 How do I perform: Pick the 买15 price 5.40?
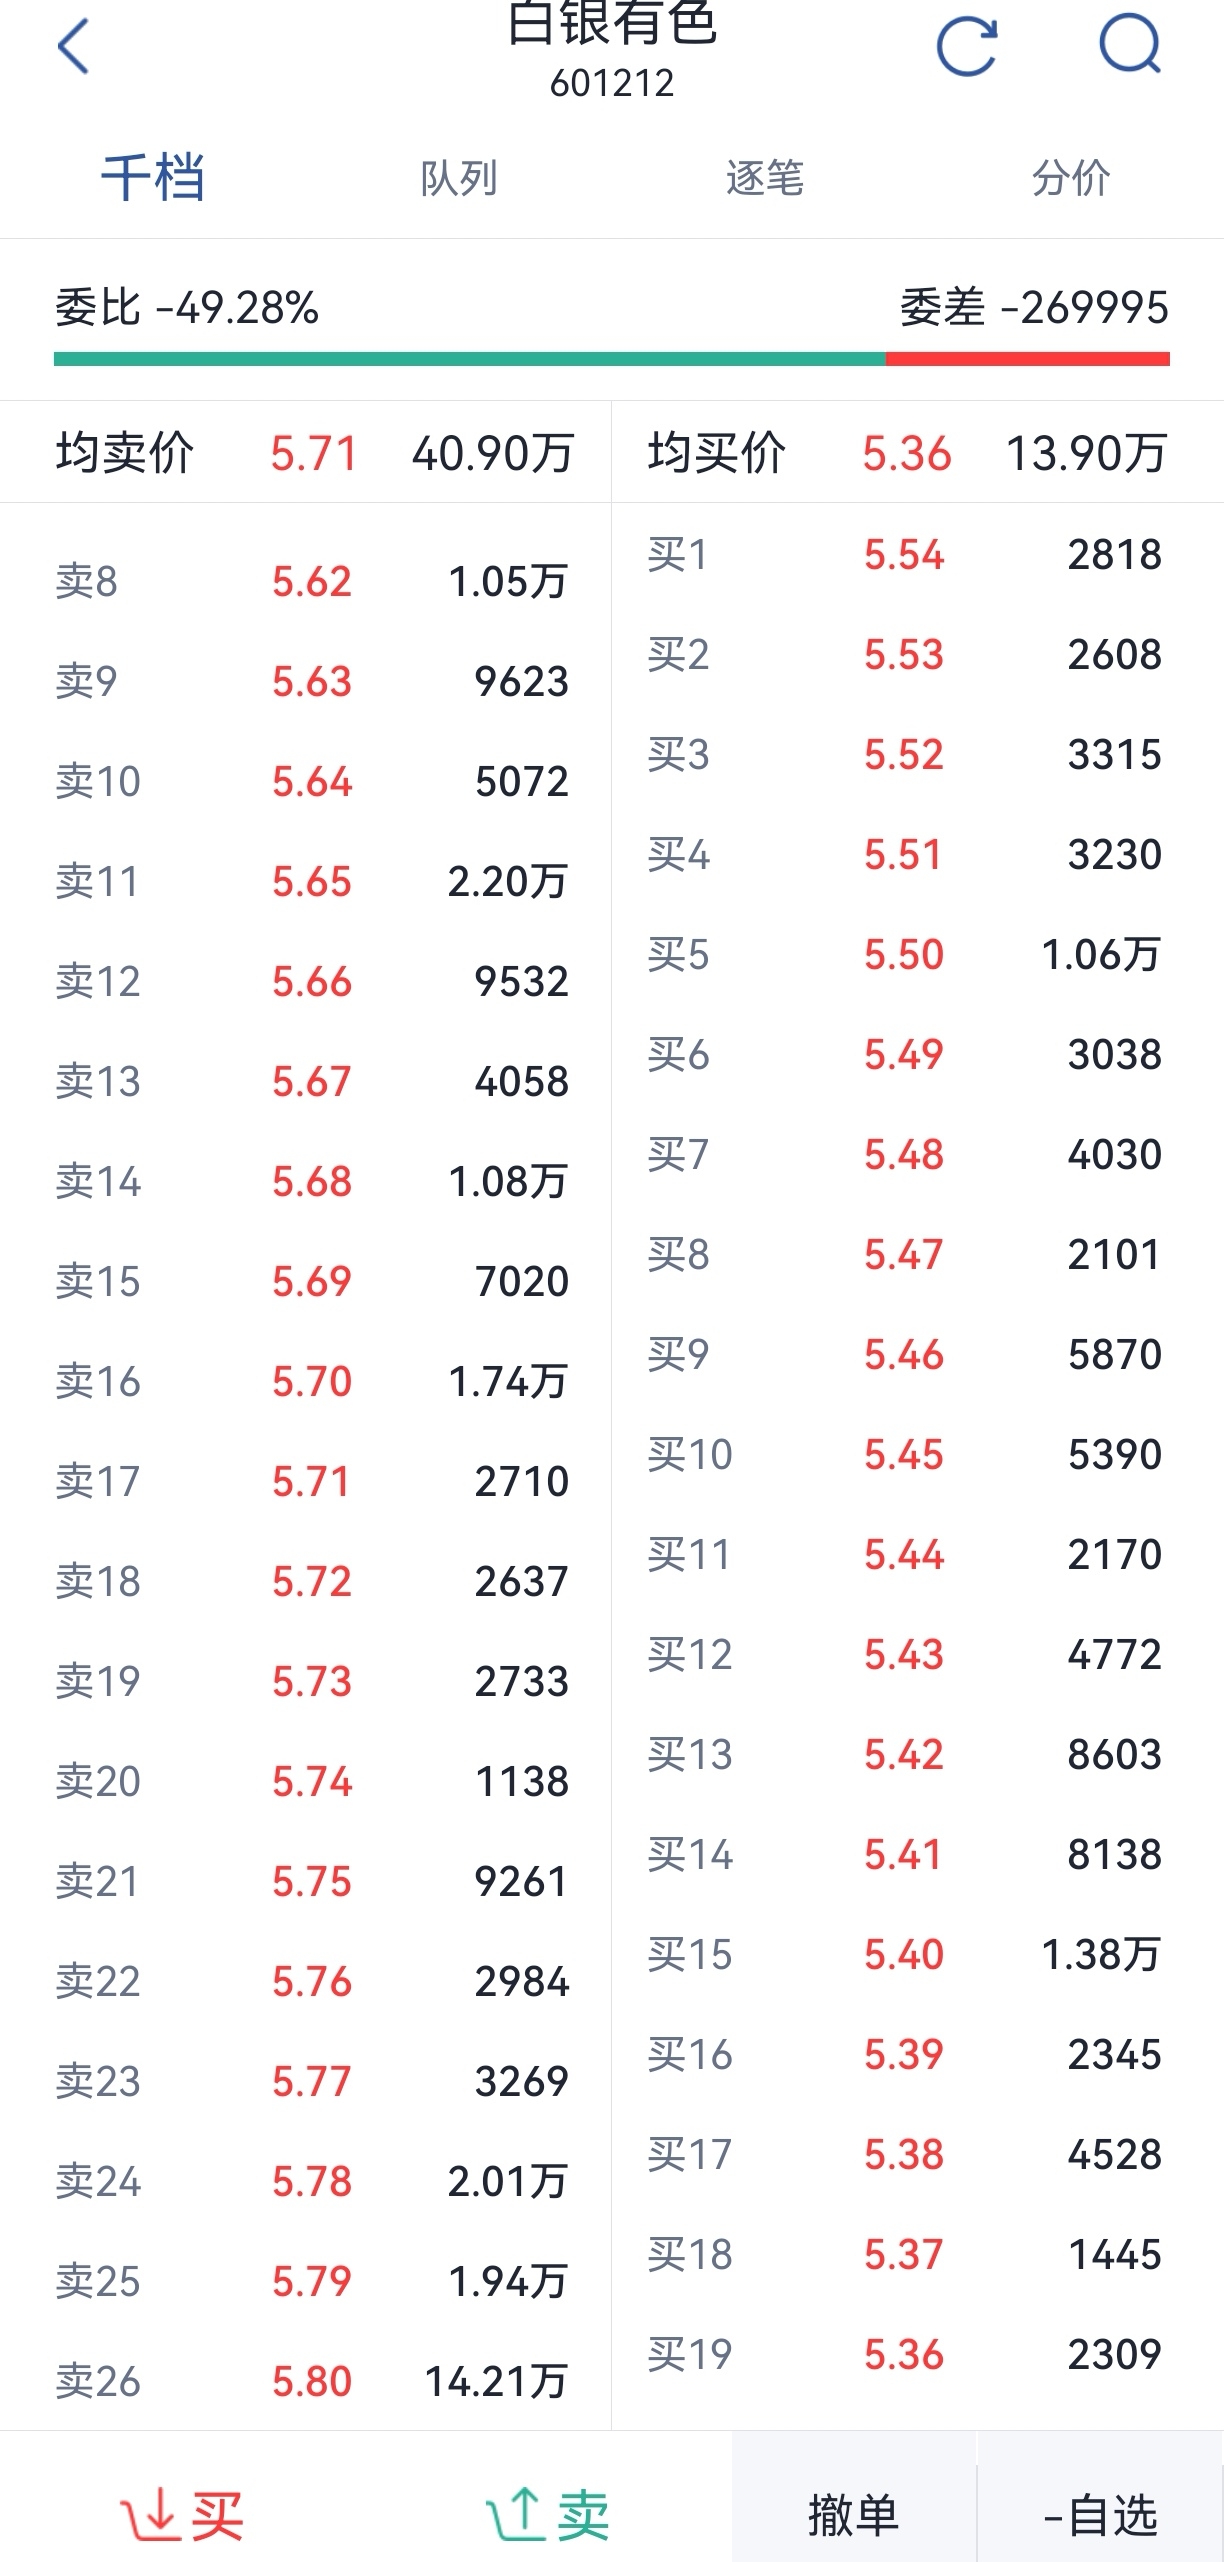point(904,1954)
